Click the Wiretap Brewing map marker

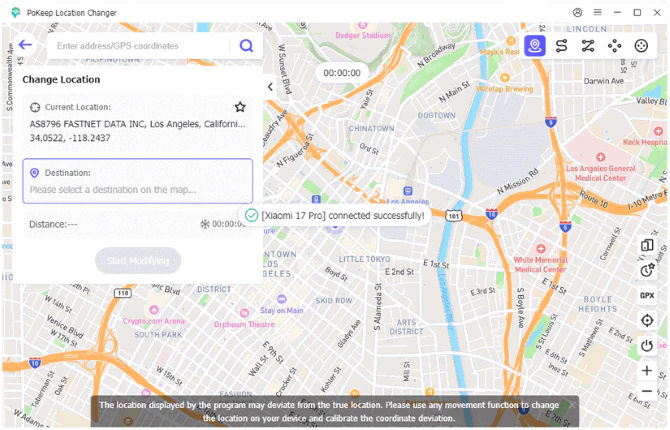(x=505, y=77)
